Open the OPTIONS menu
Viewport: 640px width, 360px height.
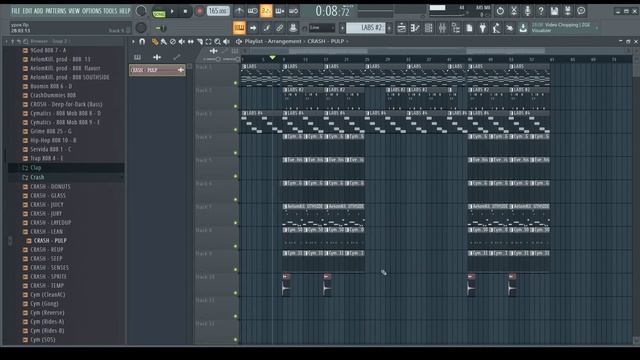[91, 11]
